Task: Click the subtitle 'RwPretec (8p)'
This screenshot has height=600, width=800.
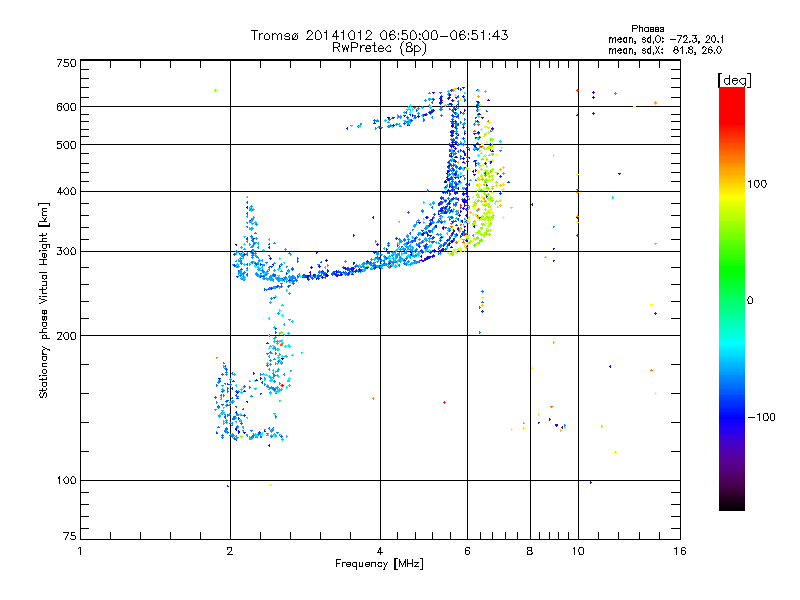Action: (x=380, y=48)
